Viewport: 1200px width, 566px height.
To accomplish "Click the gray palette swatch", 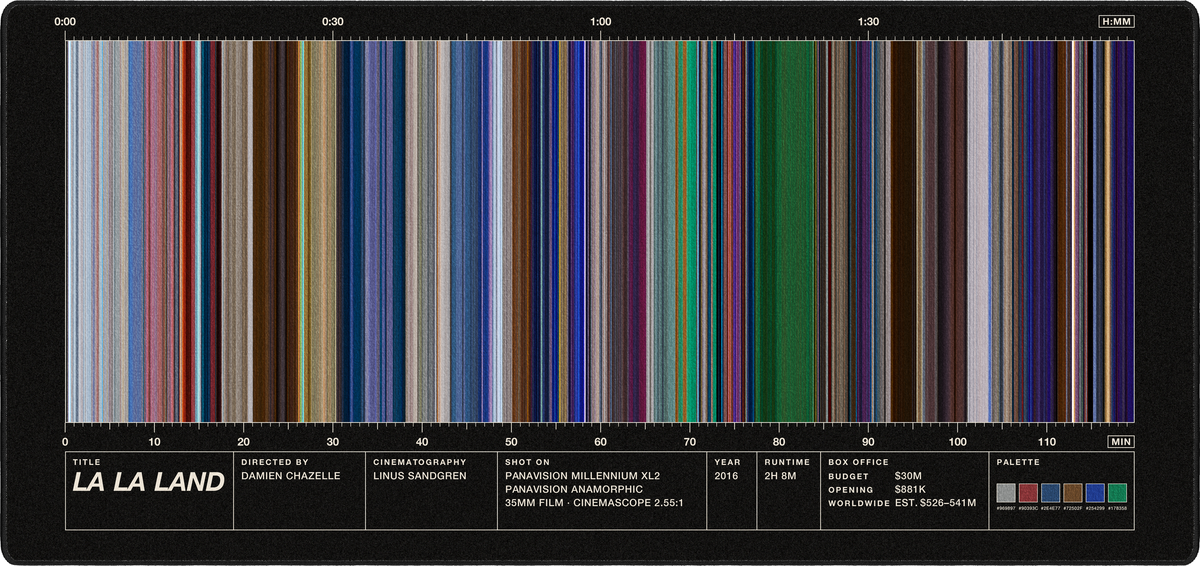I will tap(1006, 492).
